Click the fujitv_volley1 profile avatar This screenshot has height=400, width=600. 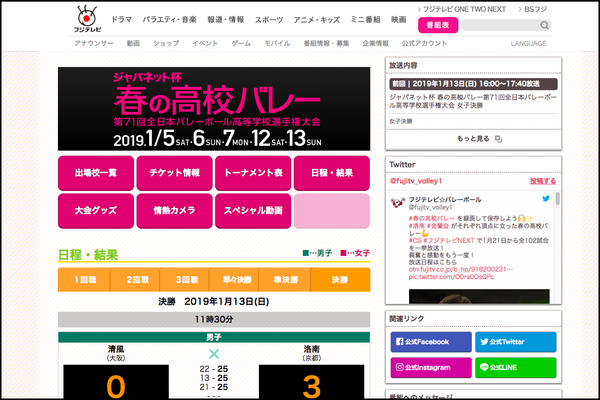(x=396, y=203)
